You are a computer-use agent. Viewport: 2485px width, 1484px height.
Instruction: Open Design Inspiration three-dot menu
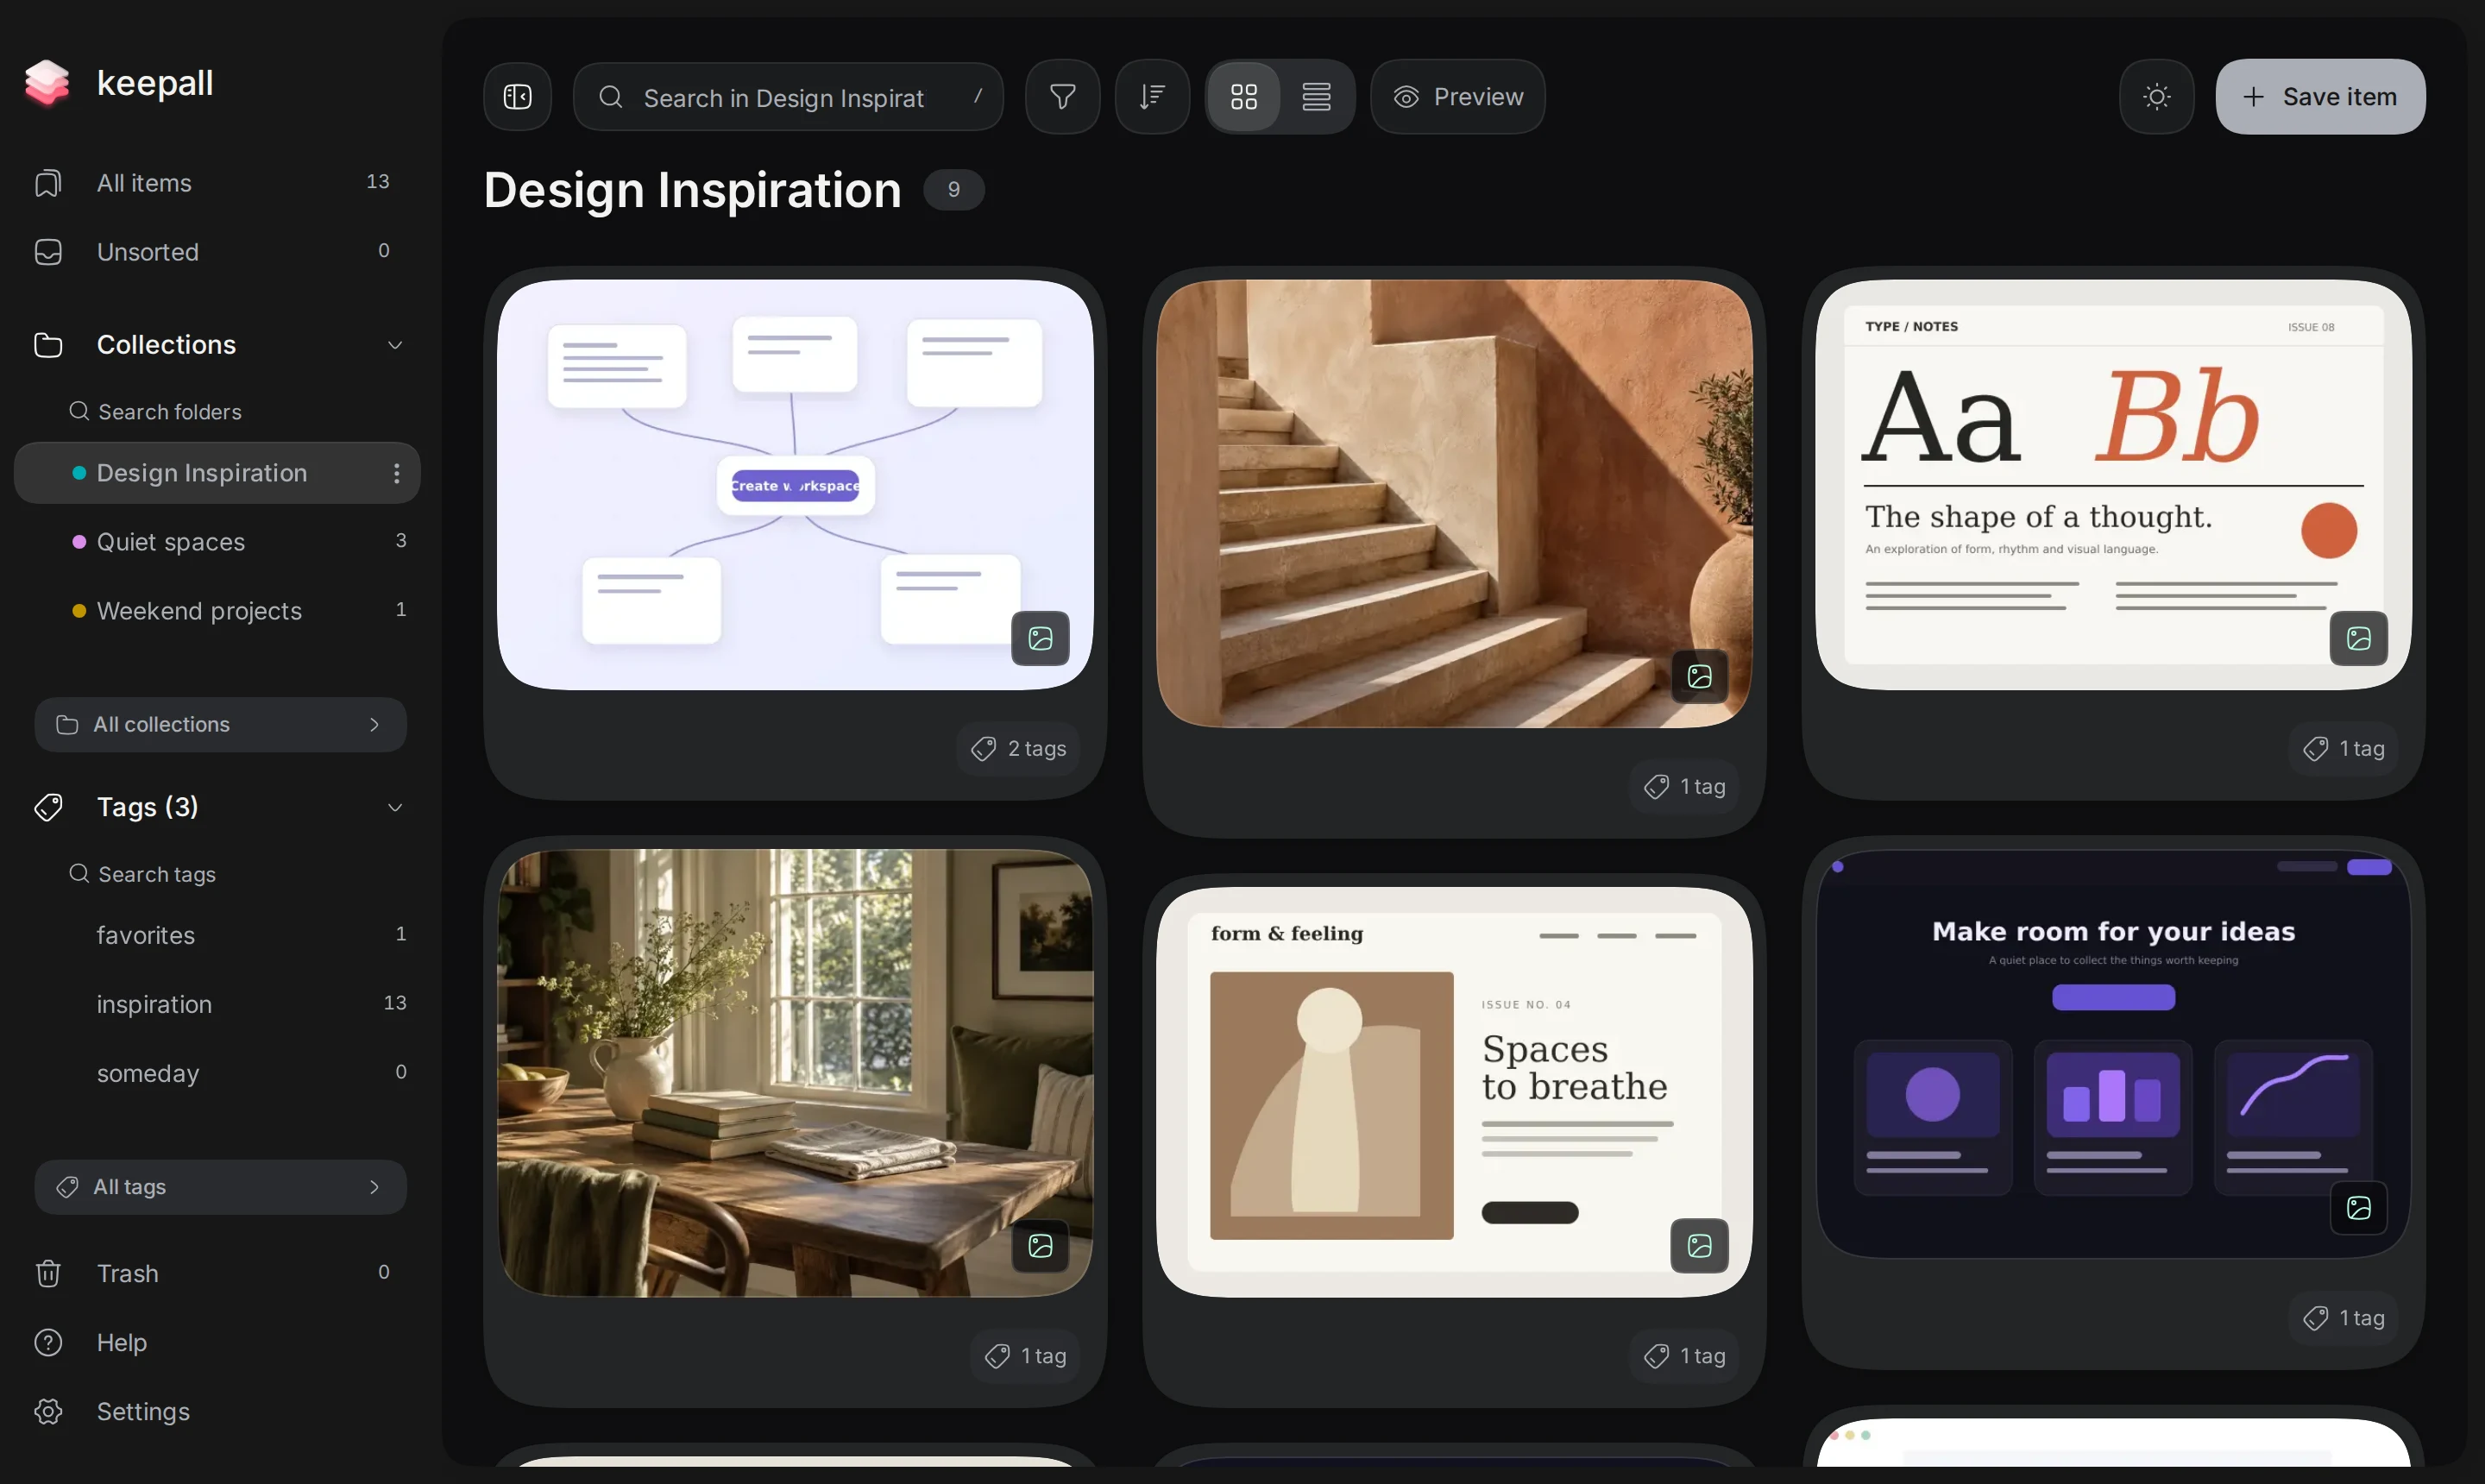point(397,473)
